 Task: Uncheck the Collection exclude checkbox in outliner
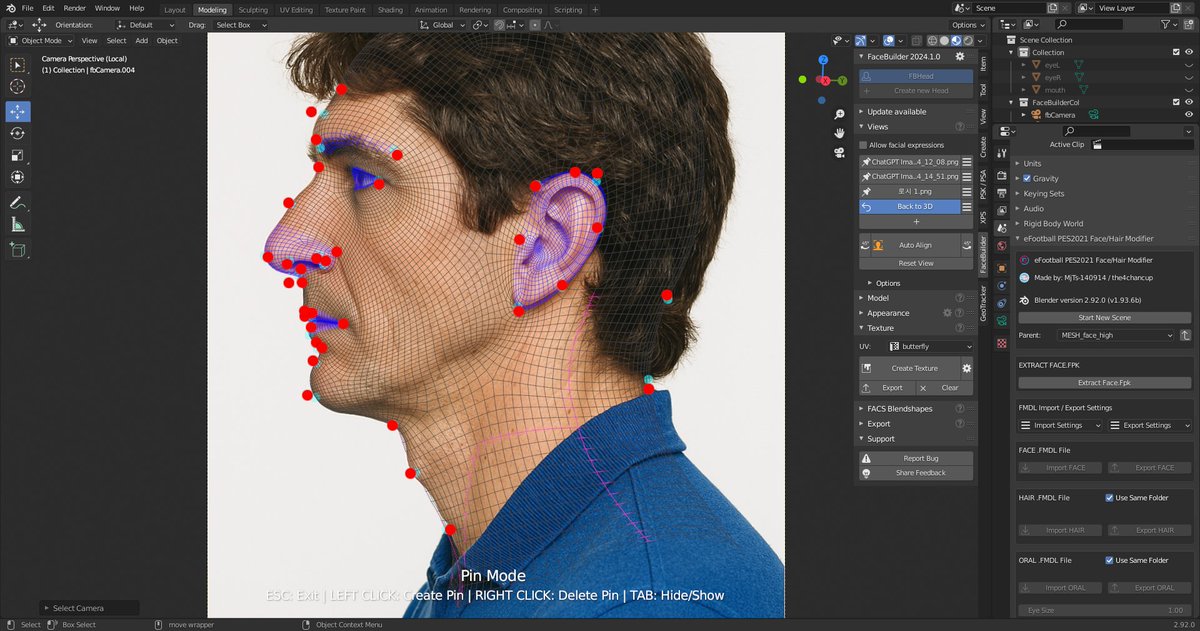point(1176,52)
